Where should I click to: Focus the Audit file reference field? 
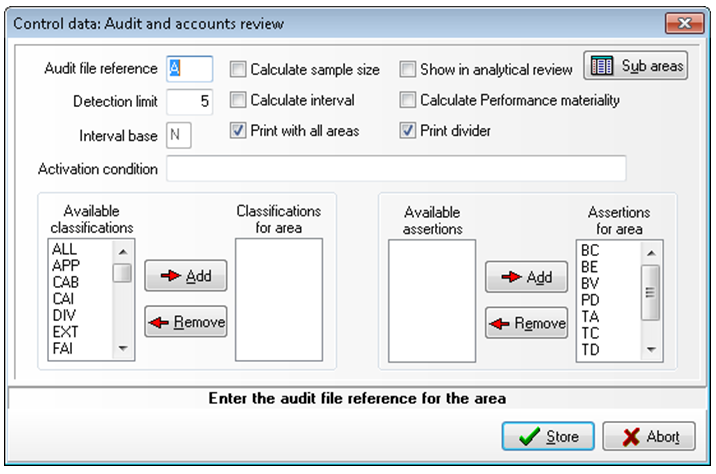pos(190,69)
